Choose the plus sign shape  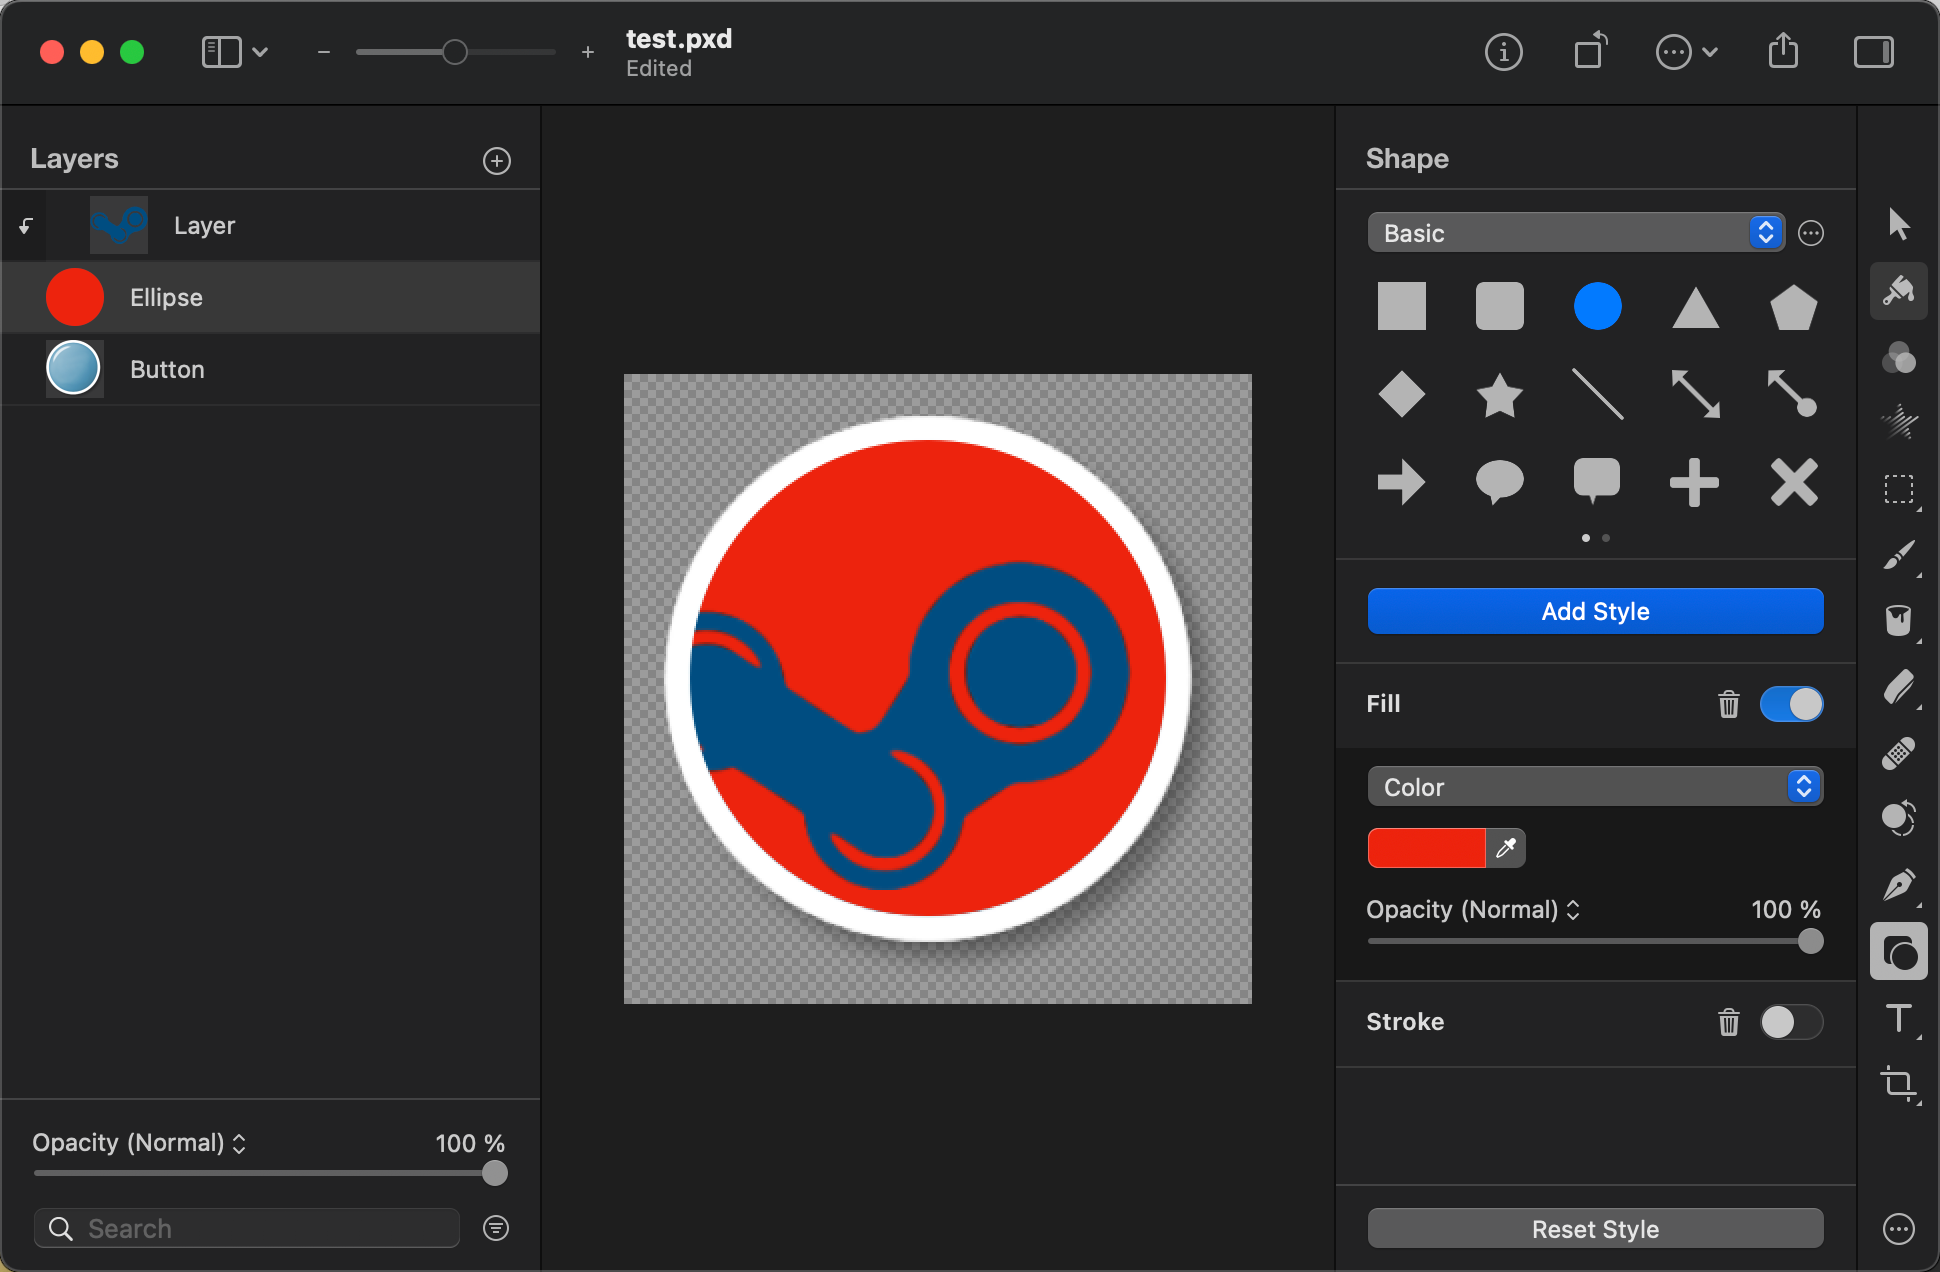click(1695, 482)
